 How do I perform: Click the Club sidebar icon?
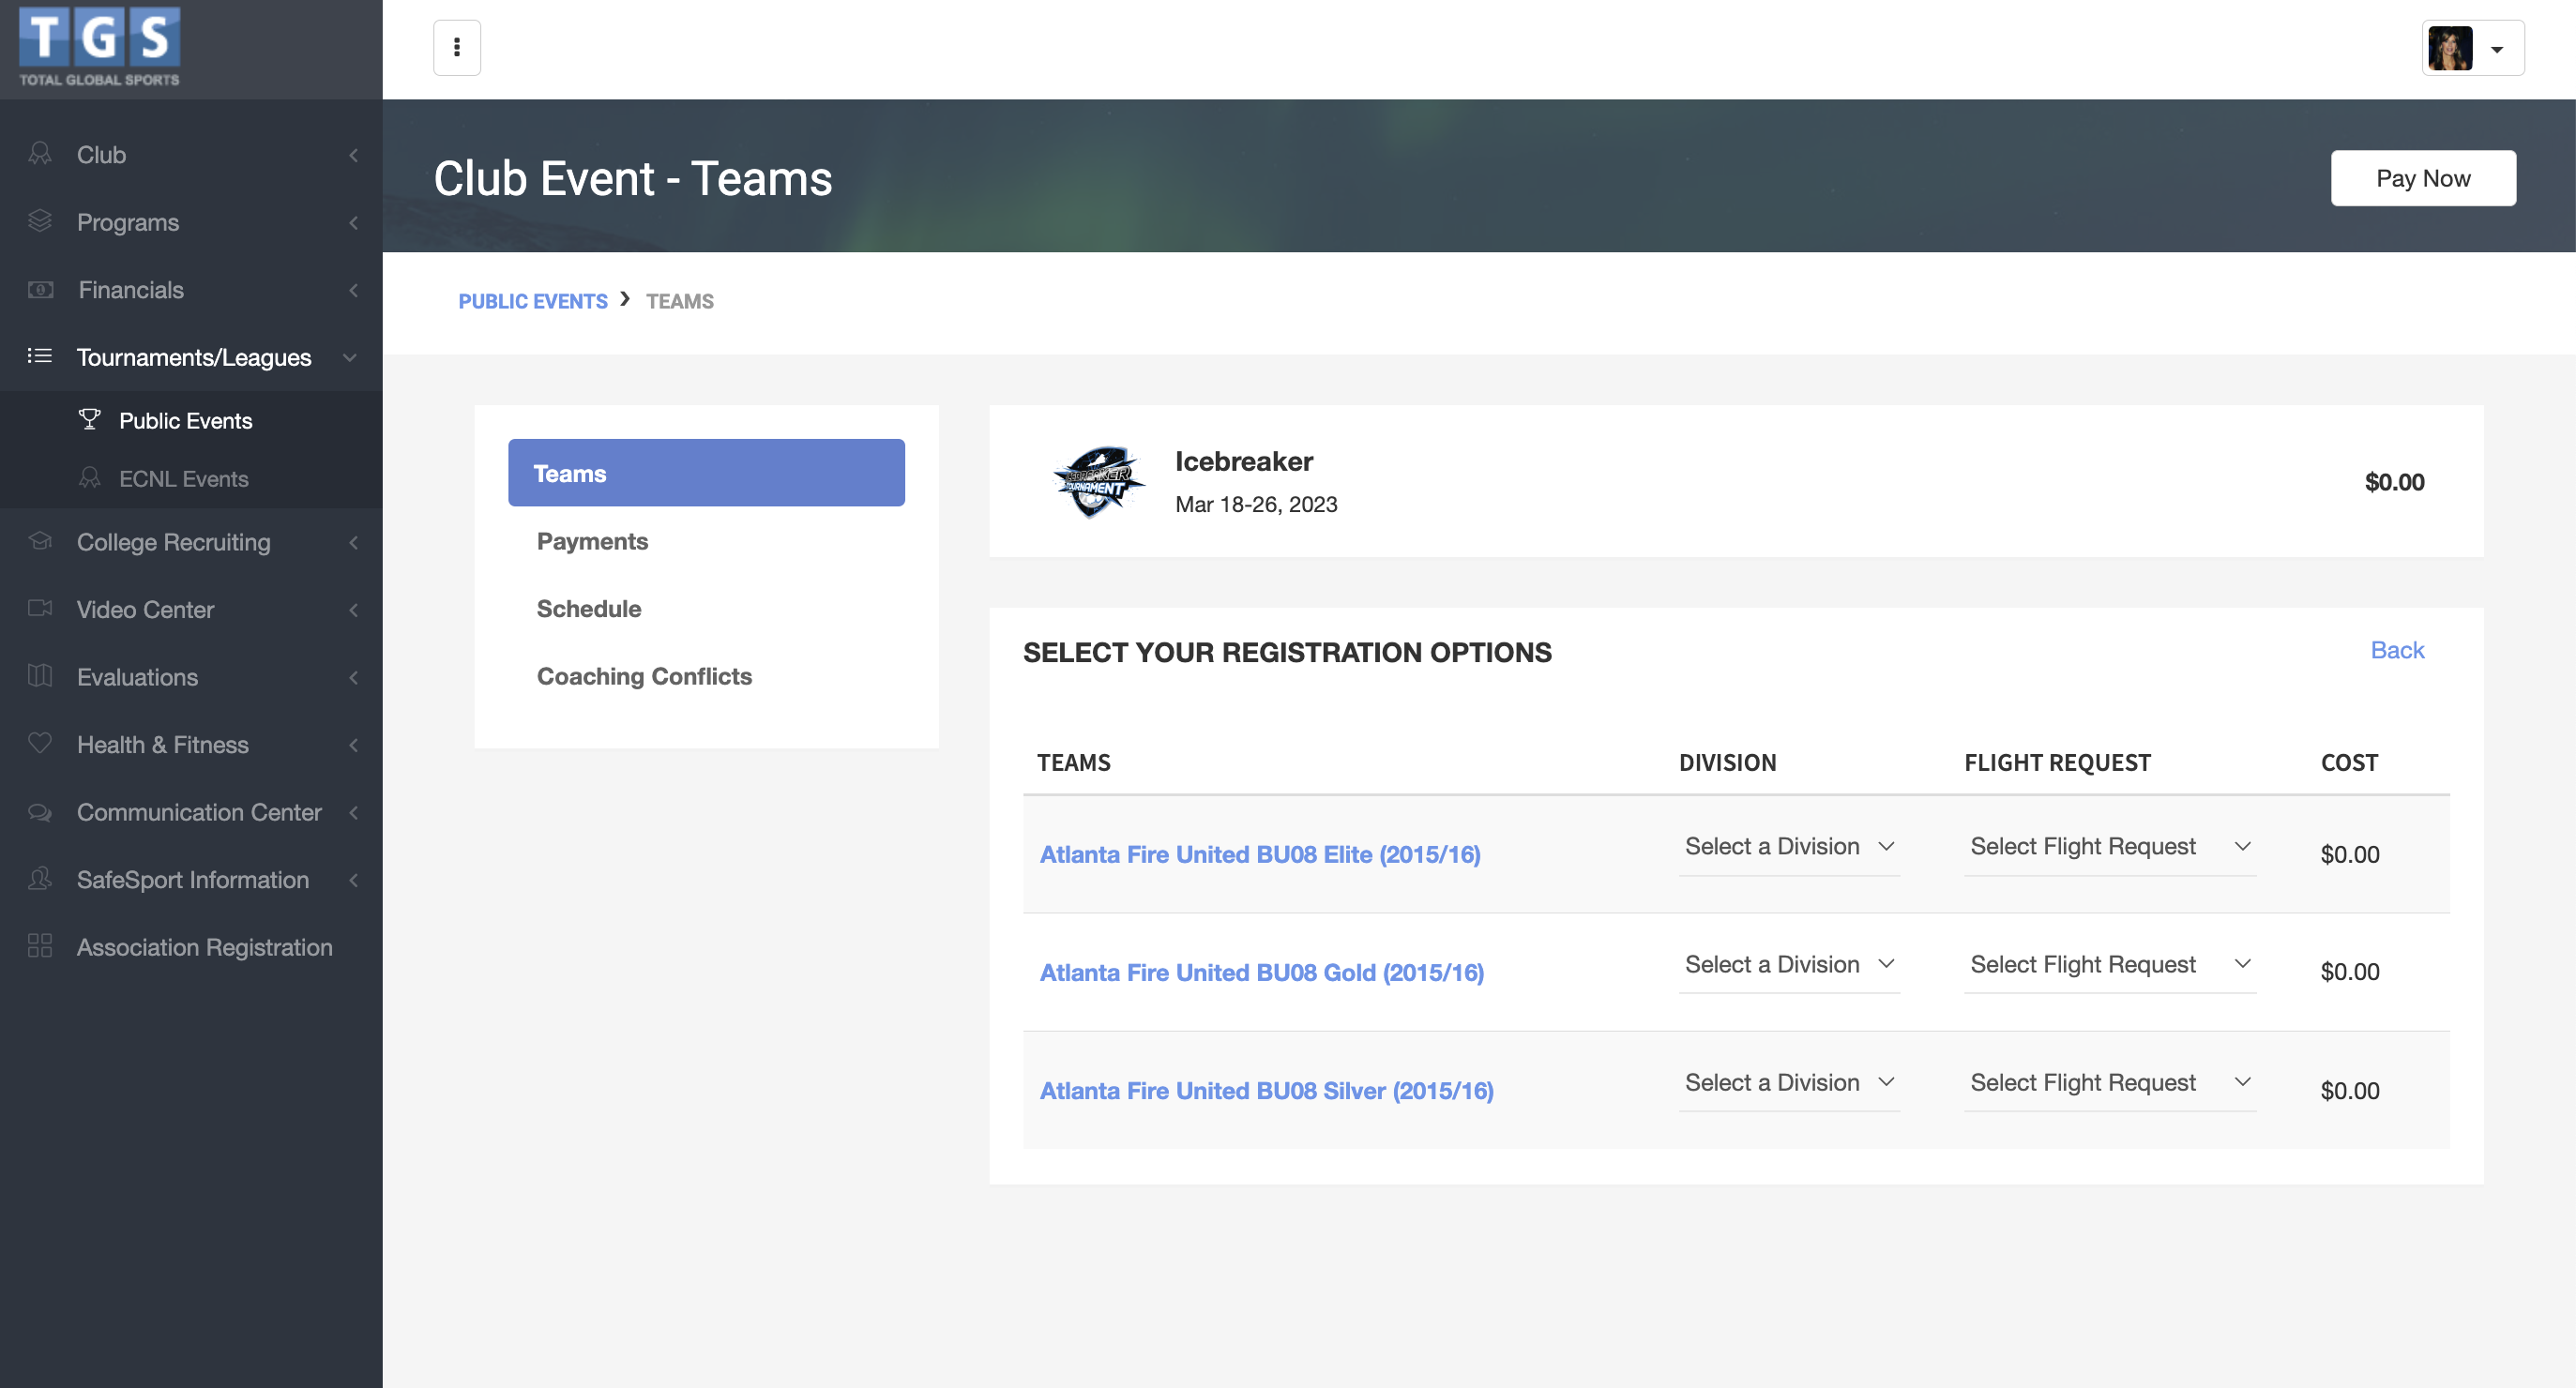pos(40,154)
